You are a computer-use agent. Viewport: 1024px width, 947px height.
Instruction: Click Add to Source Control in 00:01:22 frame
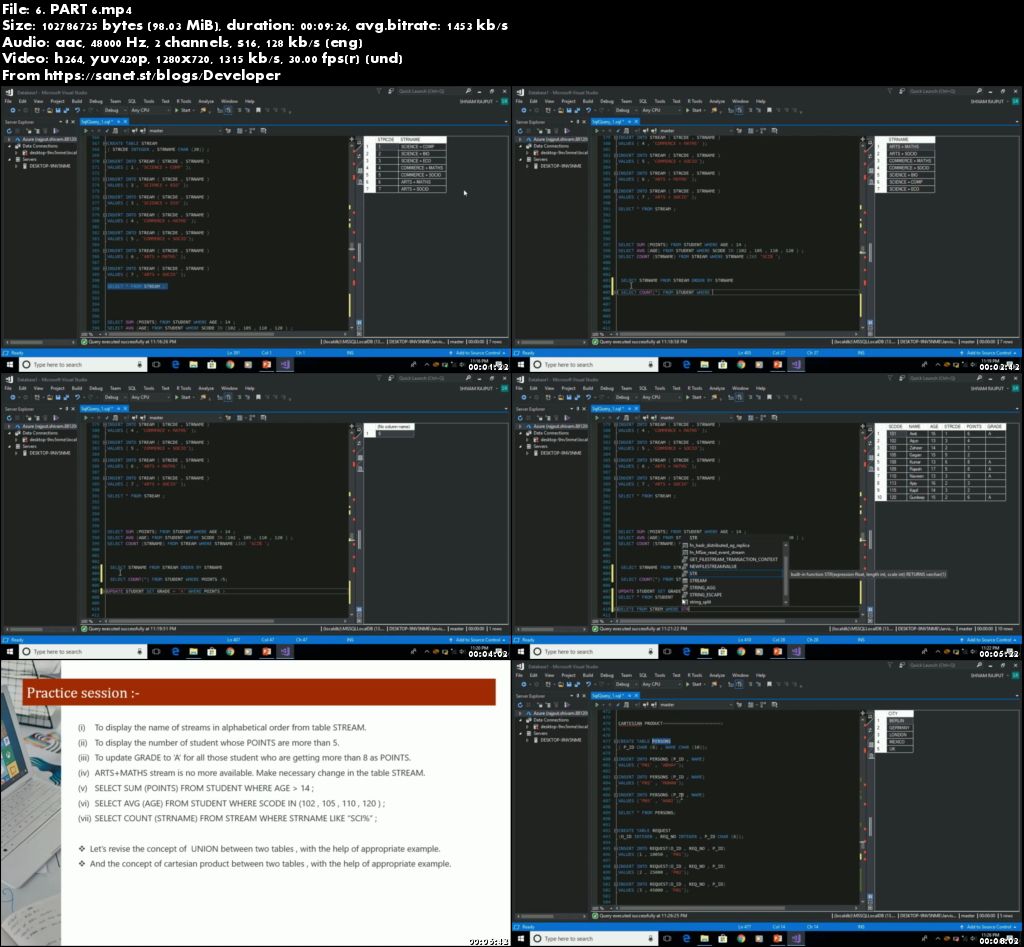click(x=477, y=353)
